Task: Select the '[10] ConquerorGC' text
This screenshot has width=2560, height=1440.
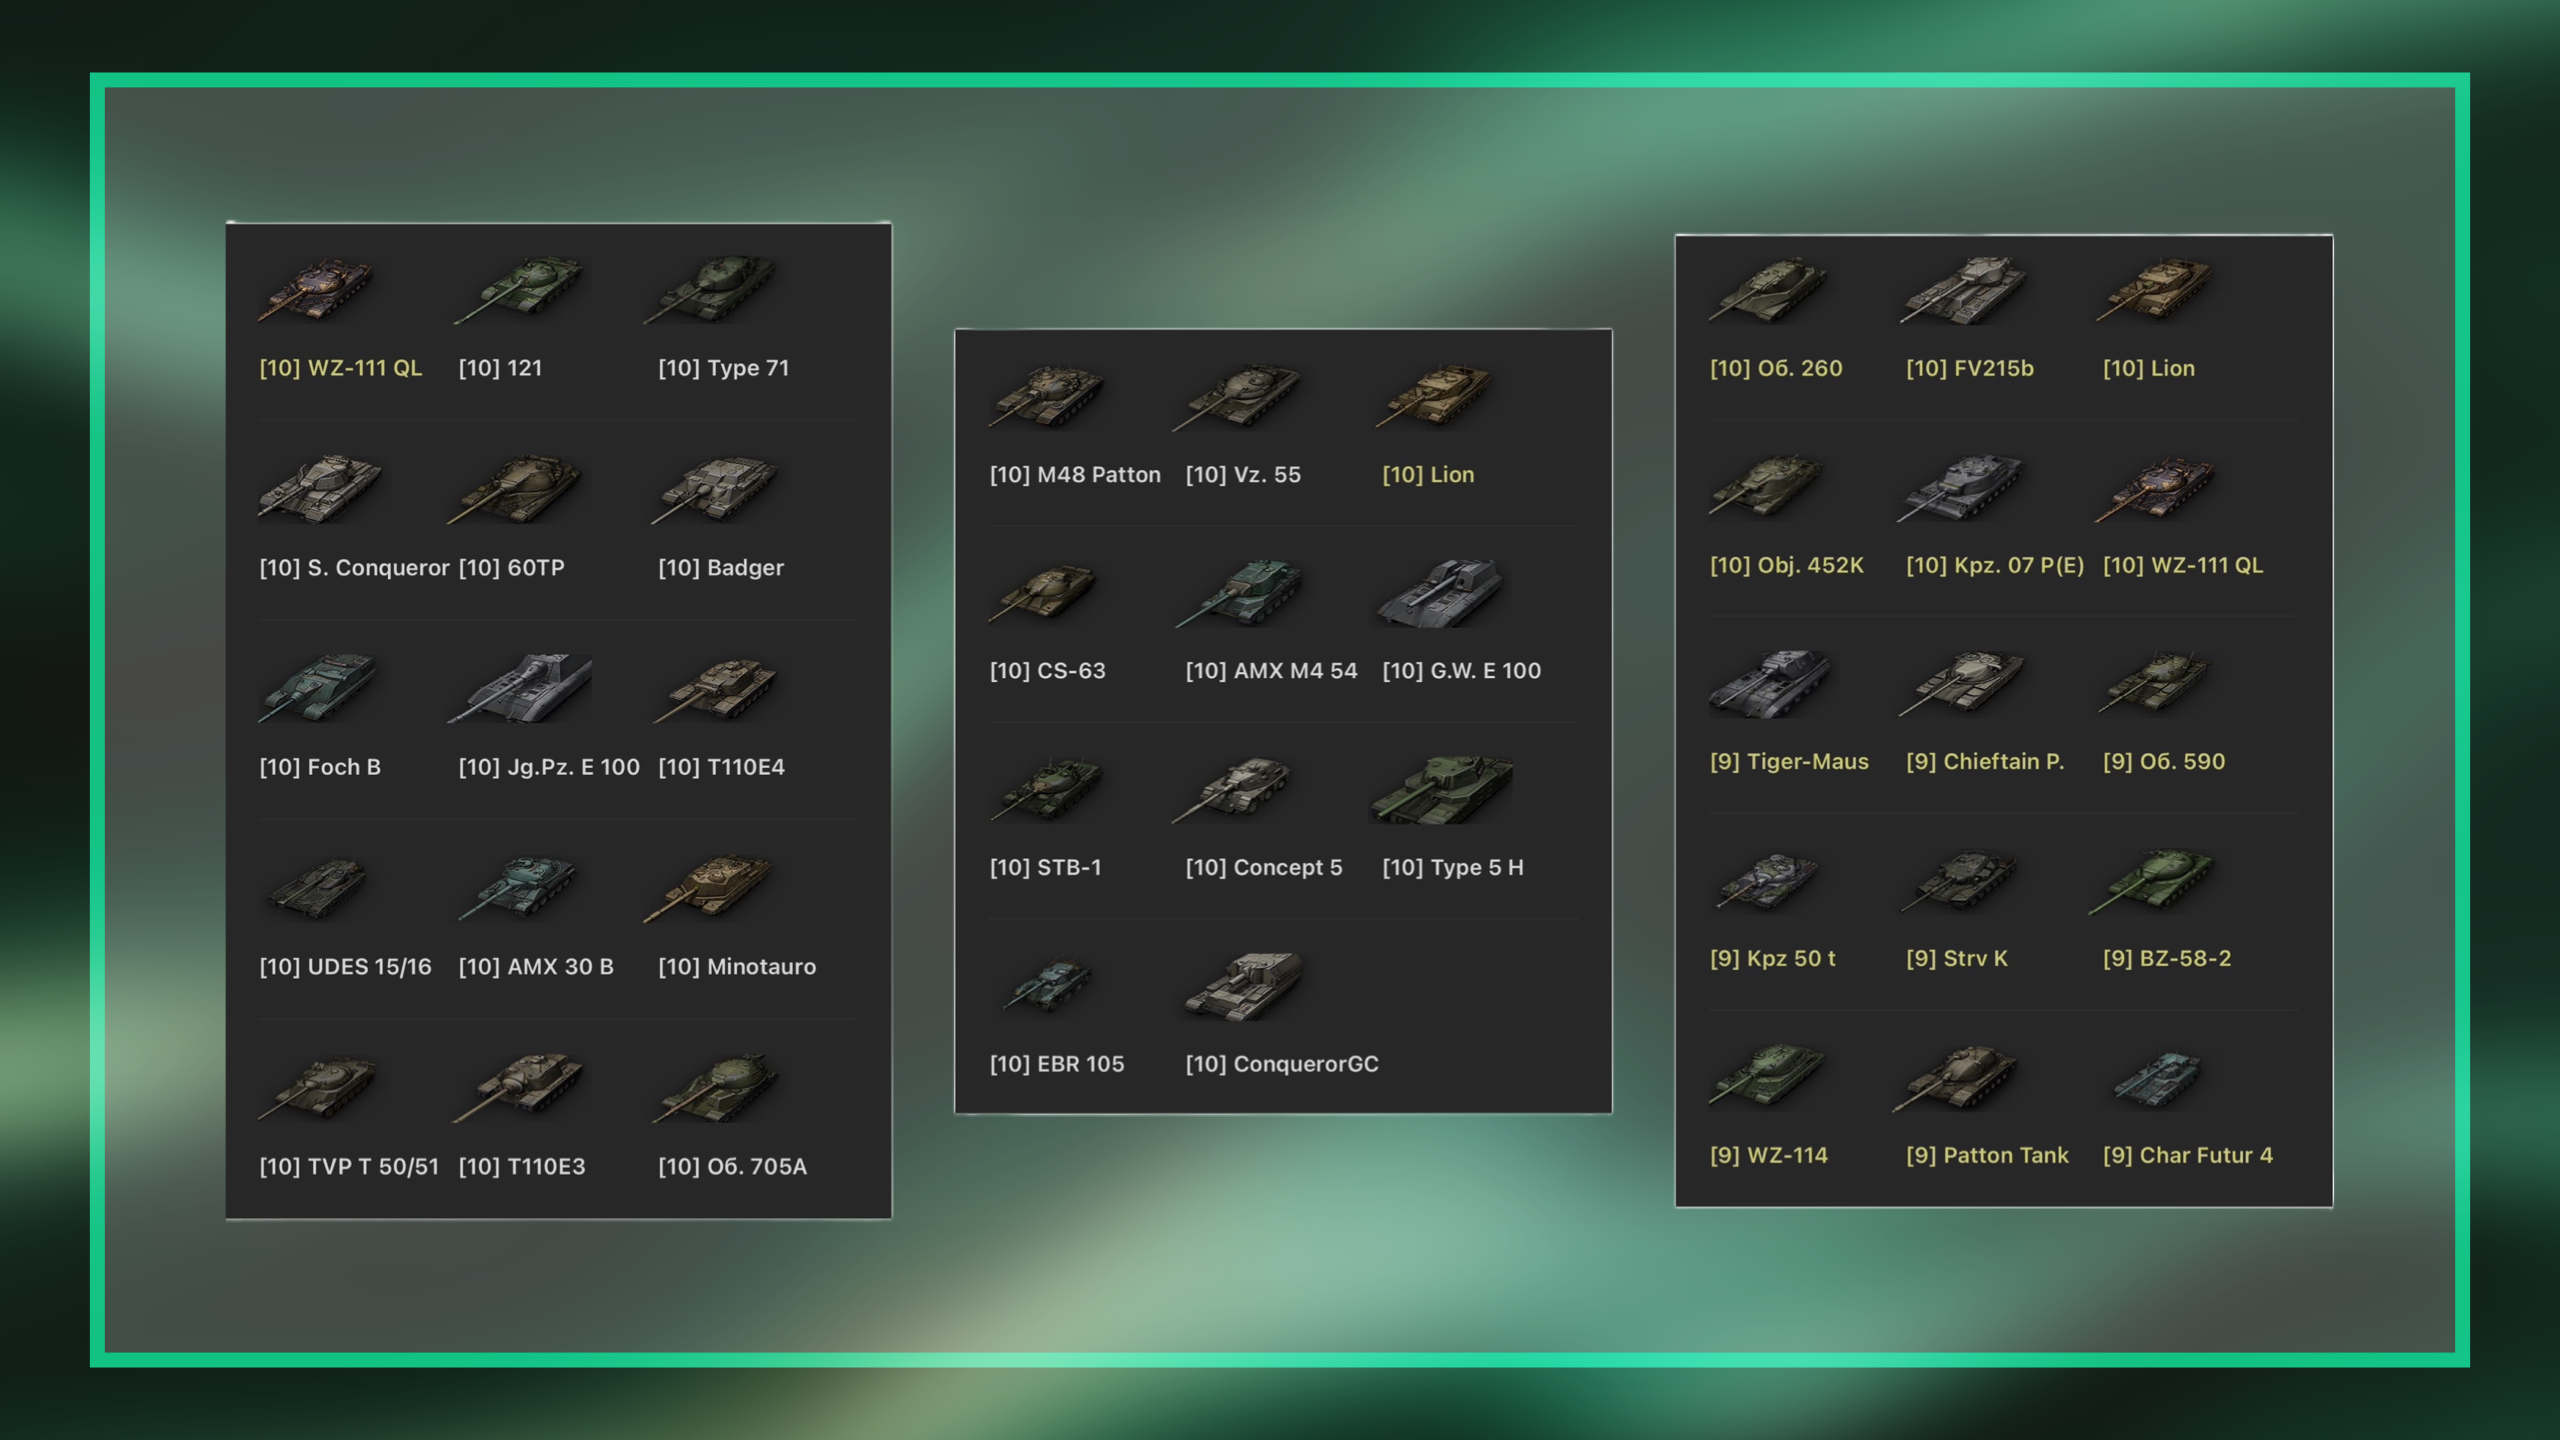Action: click(1282, 1064)
